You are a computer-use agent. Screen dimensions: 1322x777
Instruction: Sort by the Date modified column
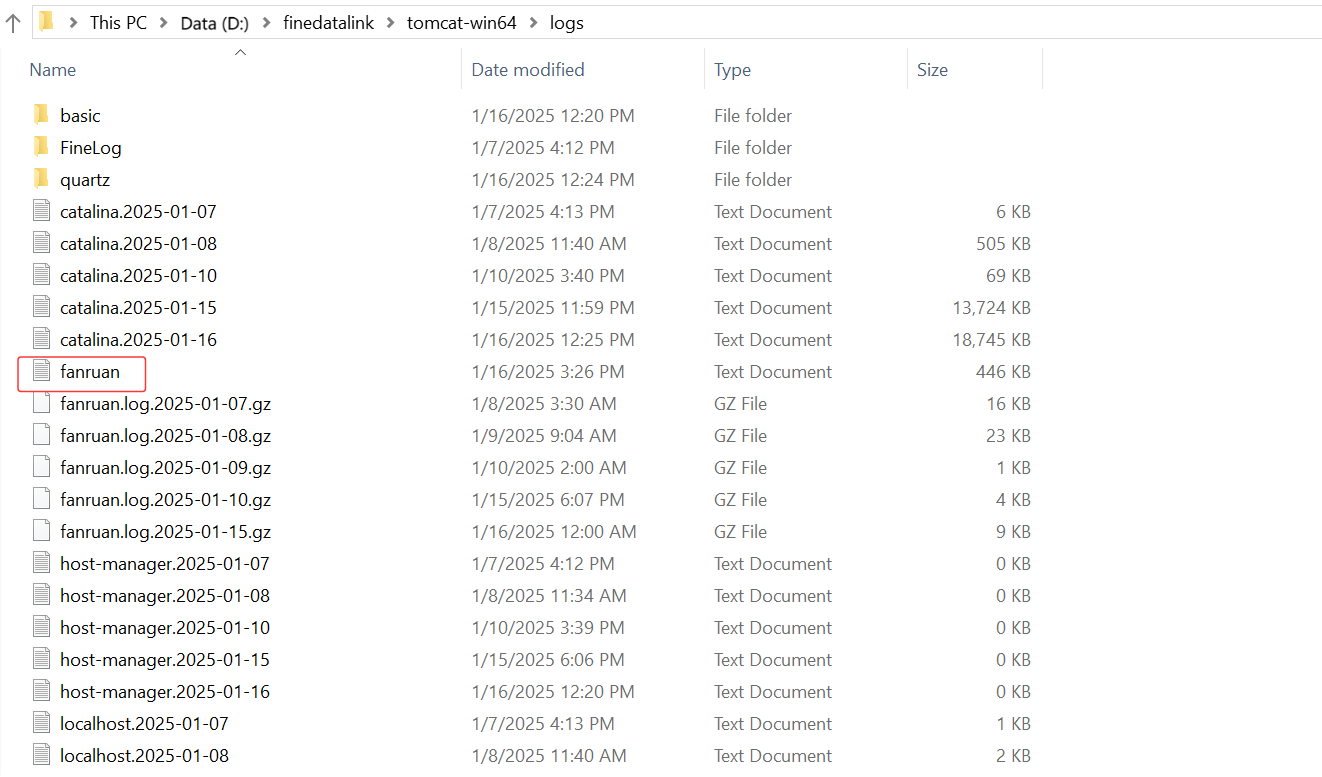pyautogui.click(x=527, y=69)
